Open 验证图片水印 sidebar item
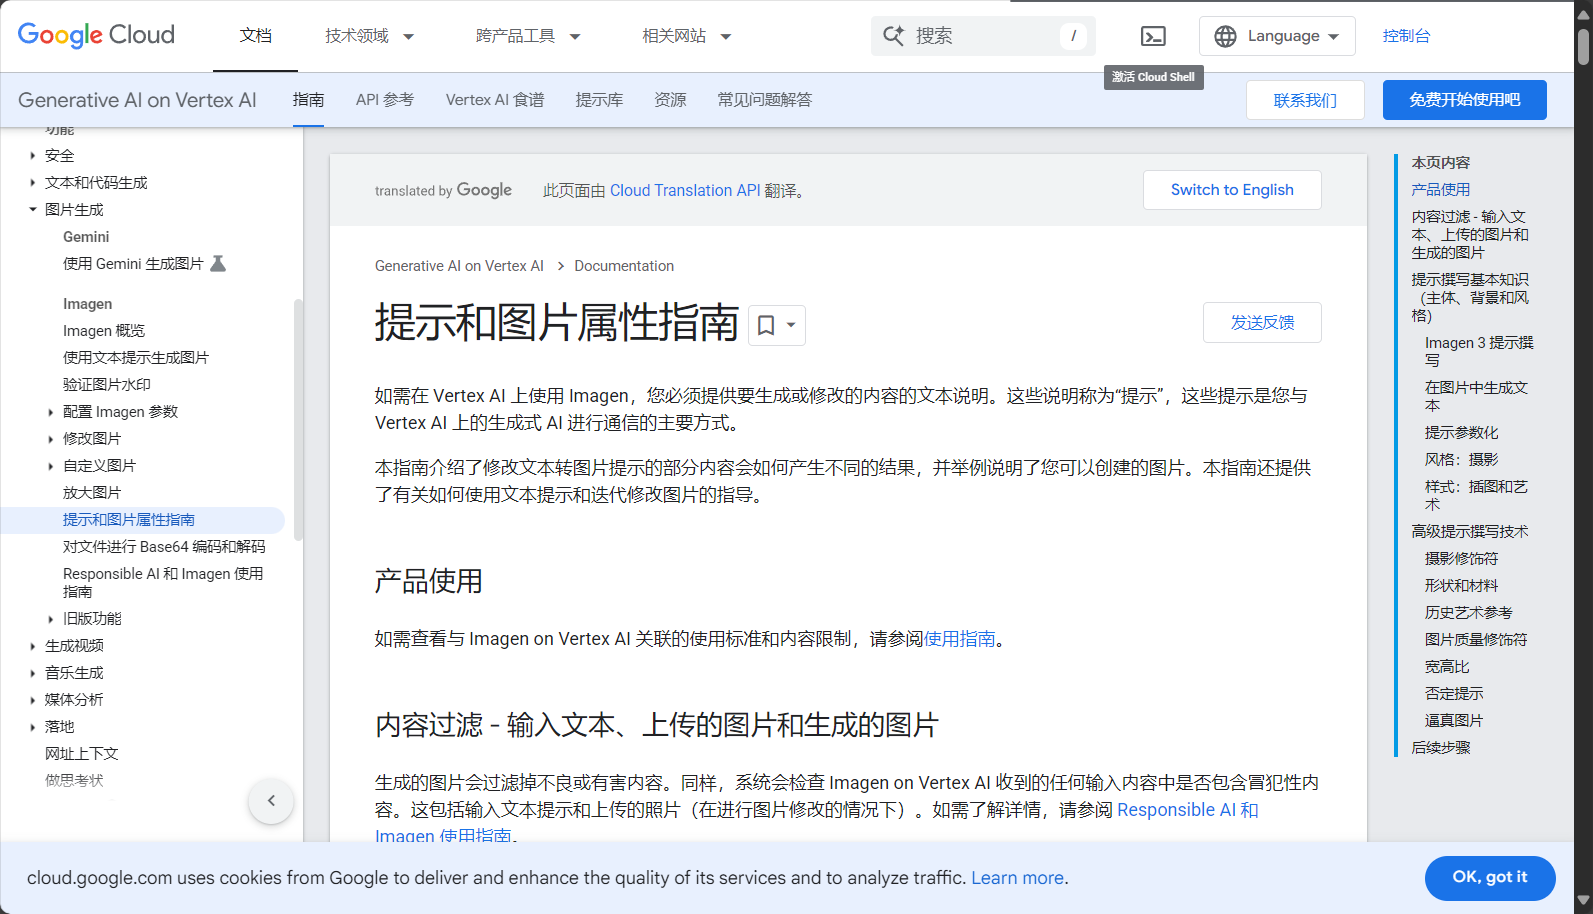 pos(107,385)
